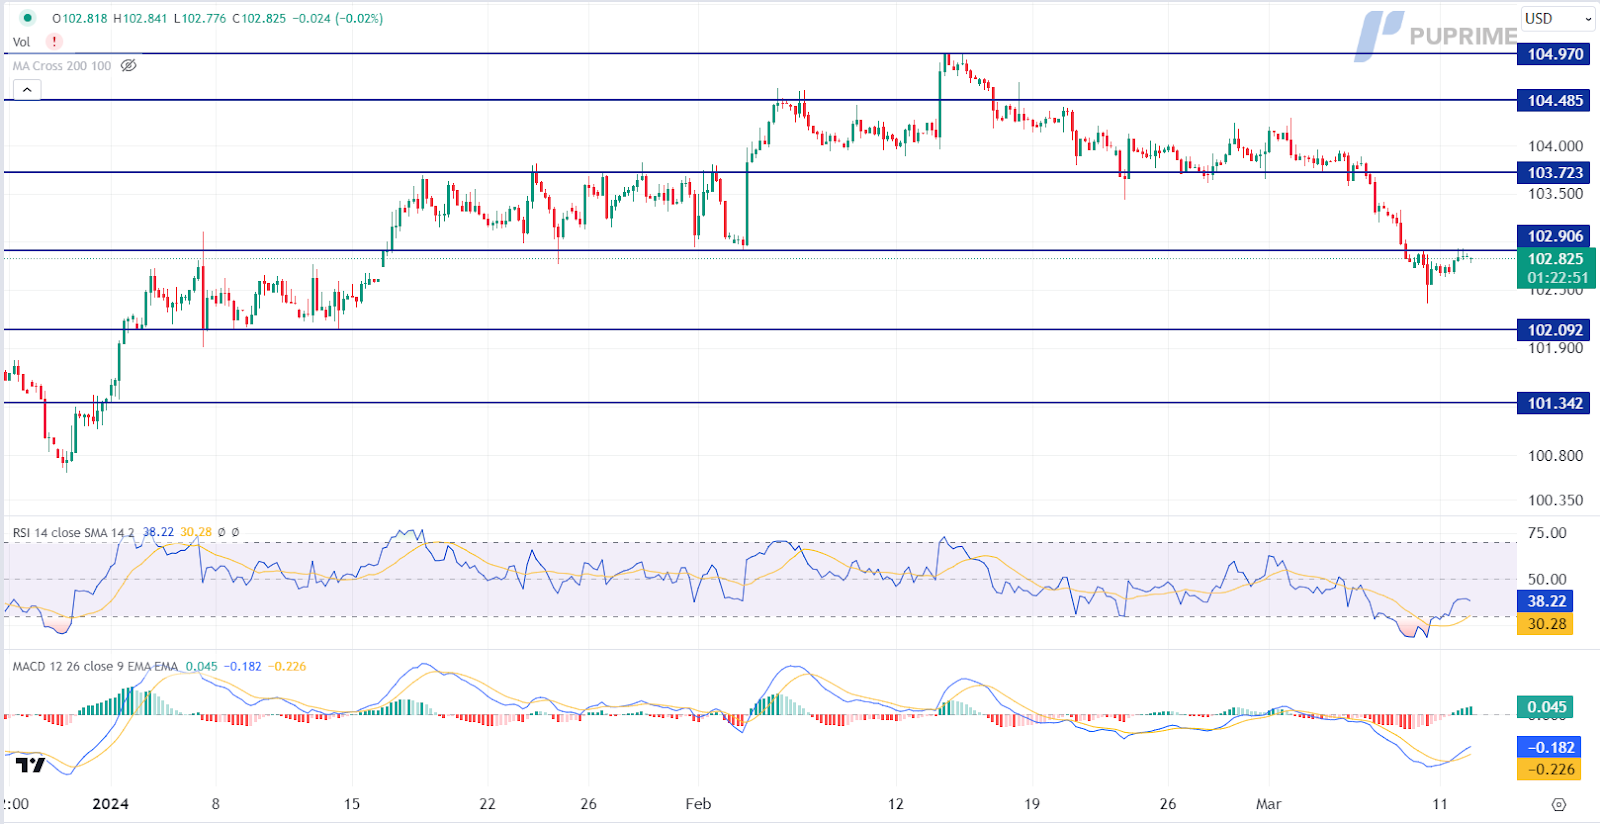Image resolution: width=1600 pixels, height=824 pixels.
Task: Collapse the indicator legend with the arrow button
Action: tap(27, 90)
